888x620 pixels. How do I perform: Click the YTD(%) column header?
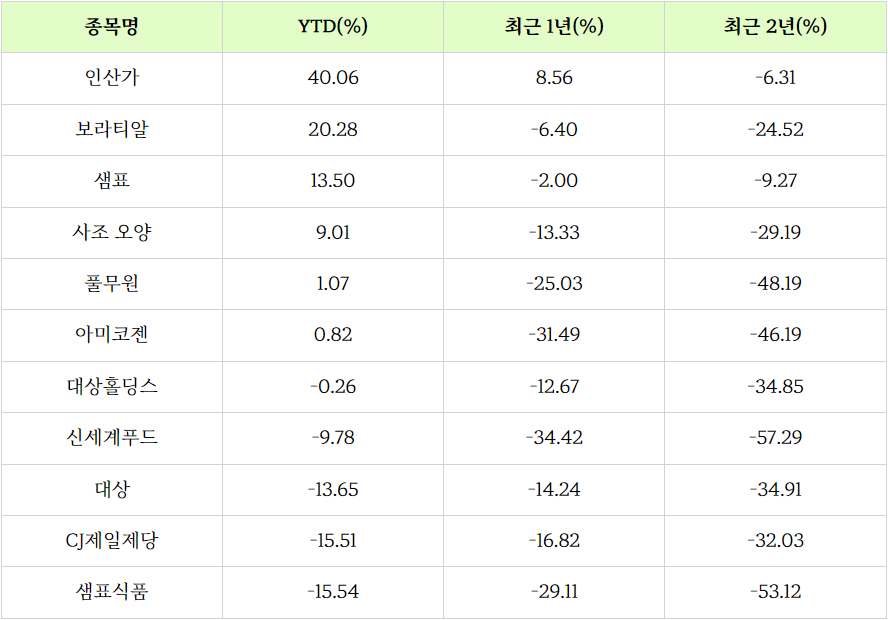tap(333, 27)
